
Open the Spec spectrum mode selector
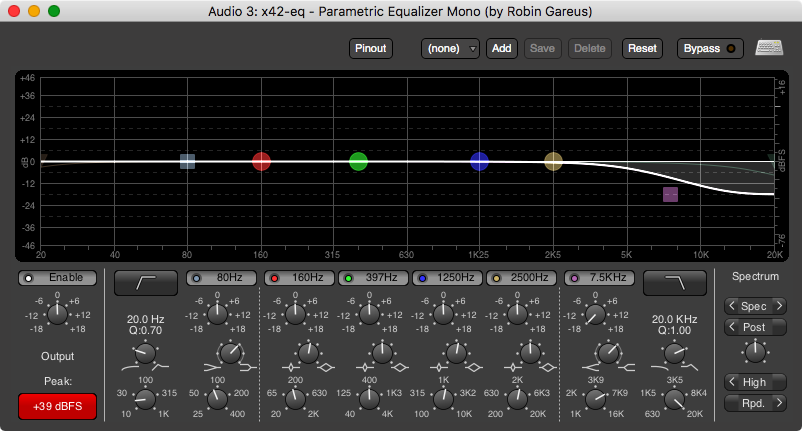tap(756, 306)
